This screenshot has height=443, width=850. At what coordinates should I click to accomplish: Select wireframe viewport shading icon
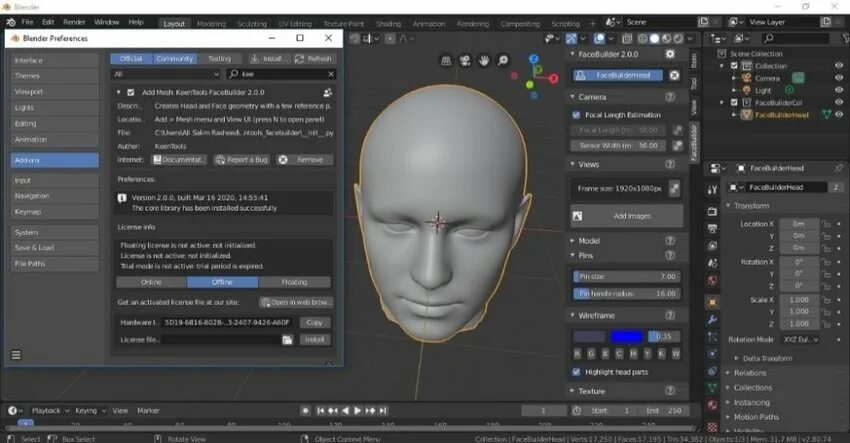643,38
